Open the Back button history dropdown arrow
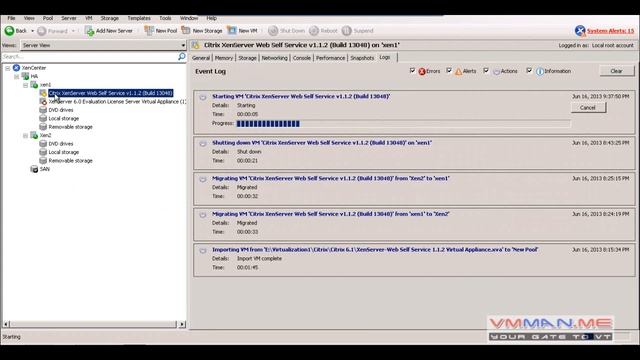Image resolution: width=640 pixels, height=360 pixels. click(x=32, y=31)
